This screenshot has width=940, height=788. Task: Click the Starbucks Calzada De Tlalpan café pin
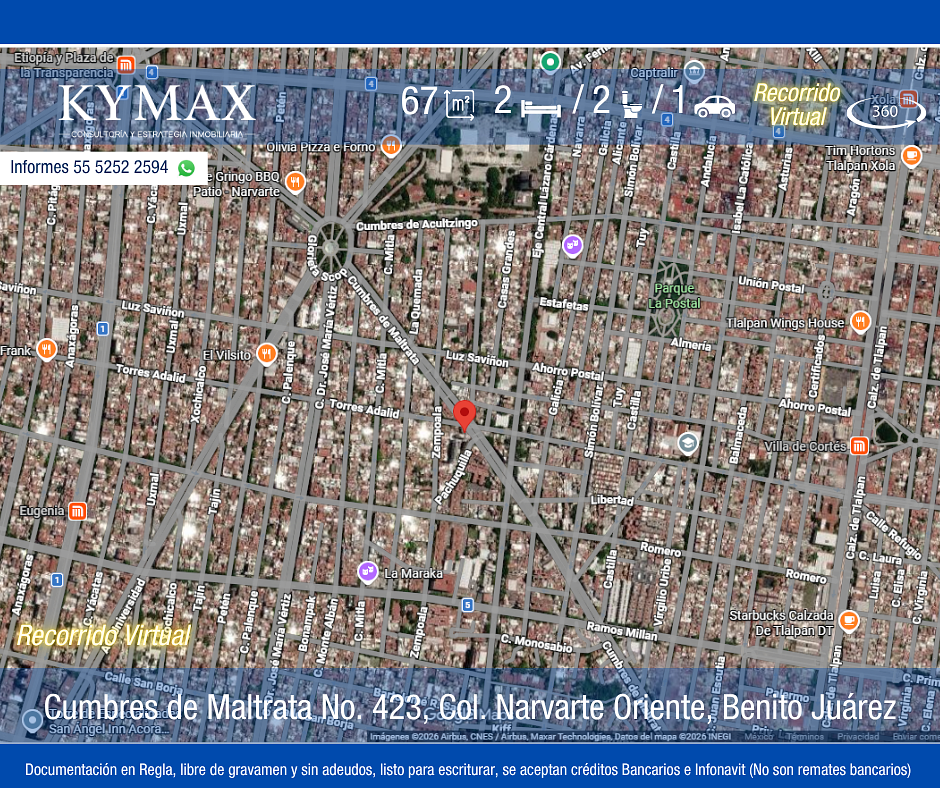(x=848, y=621)
